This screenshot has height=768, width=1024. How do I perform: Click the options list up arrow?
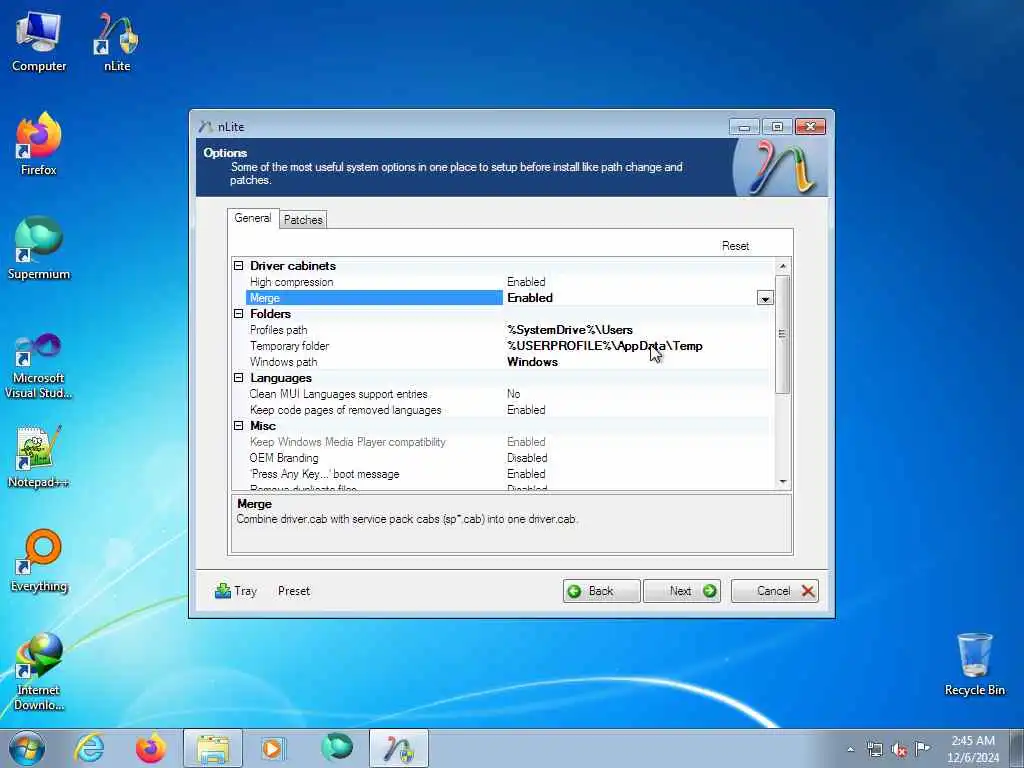pos(782,266)
